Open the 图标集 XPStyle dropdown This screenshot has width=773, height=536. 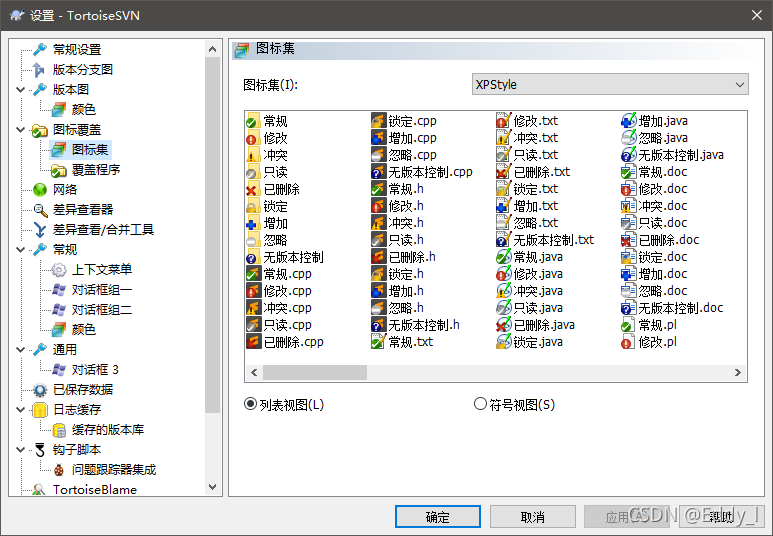(x=610, y=84)
